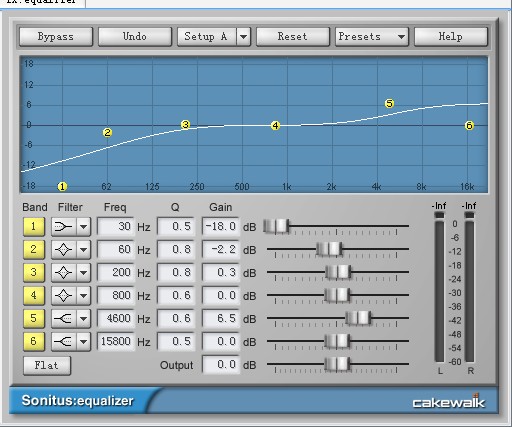This screenshot has width=512, height=427.
Task: Click band 3 frequency field showing 200
Action: point(116,272)
